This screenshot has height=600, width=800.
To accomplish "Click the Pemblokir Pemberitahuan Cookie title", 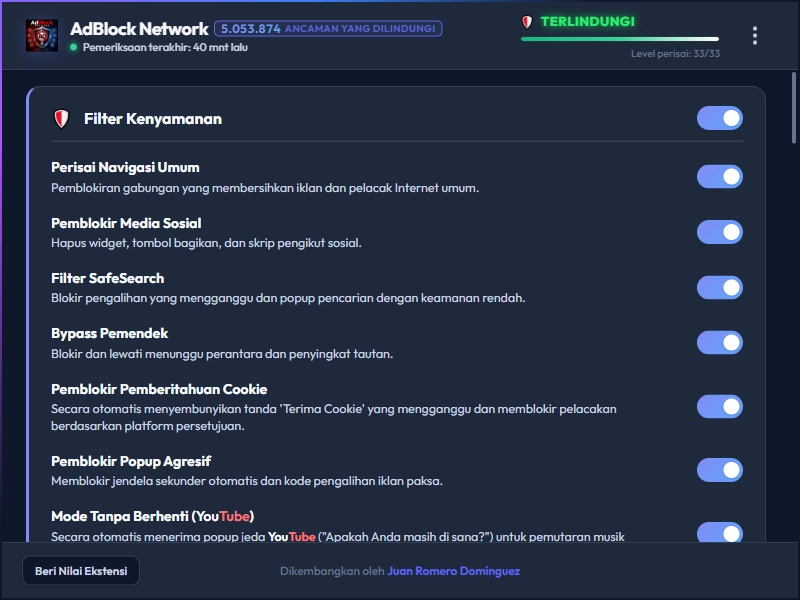I will (159, 389).
